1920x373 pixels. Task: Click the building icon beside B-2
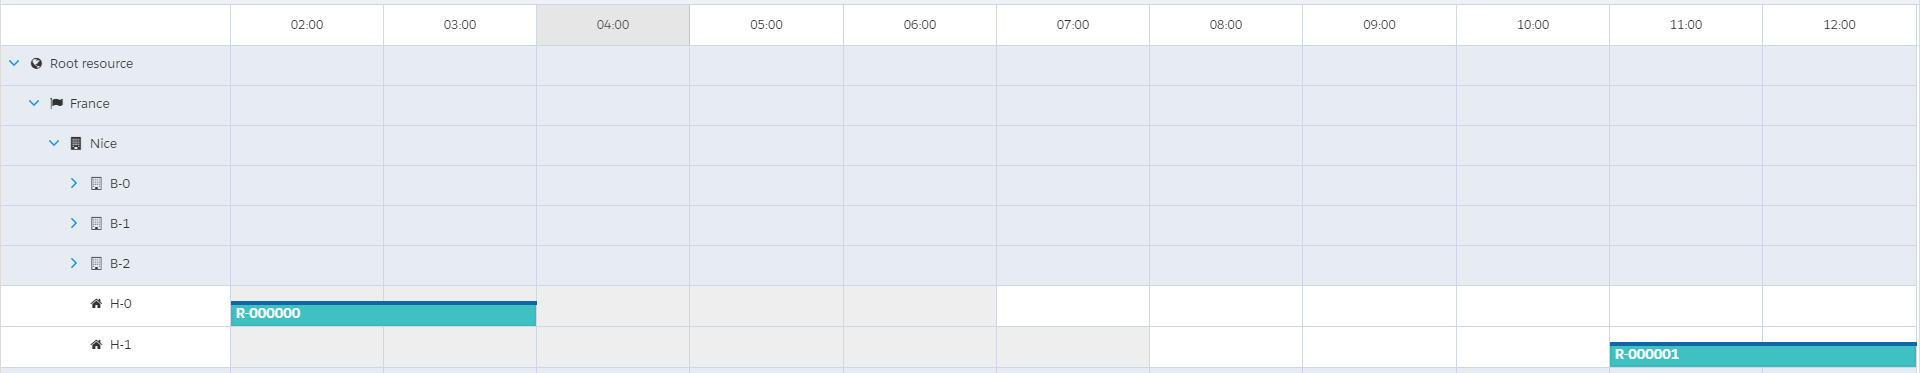pos(96,263)
